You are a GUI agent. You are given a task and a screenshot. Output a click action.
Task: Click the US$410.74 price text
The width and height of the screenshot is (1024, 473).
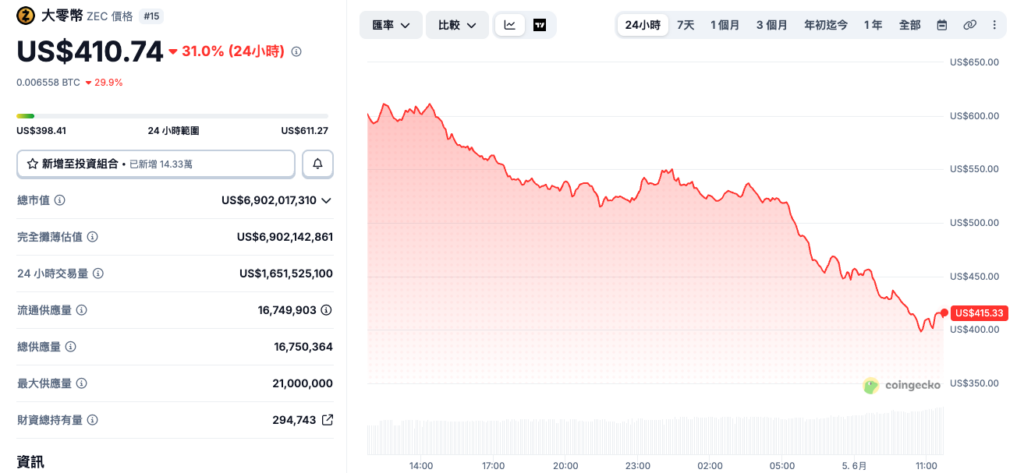coord(90,51)
